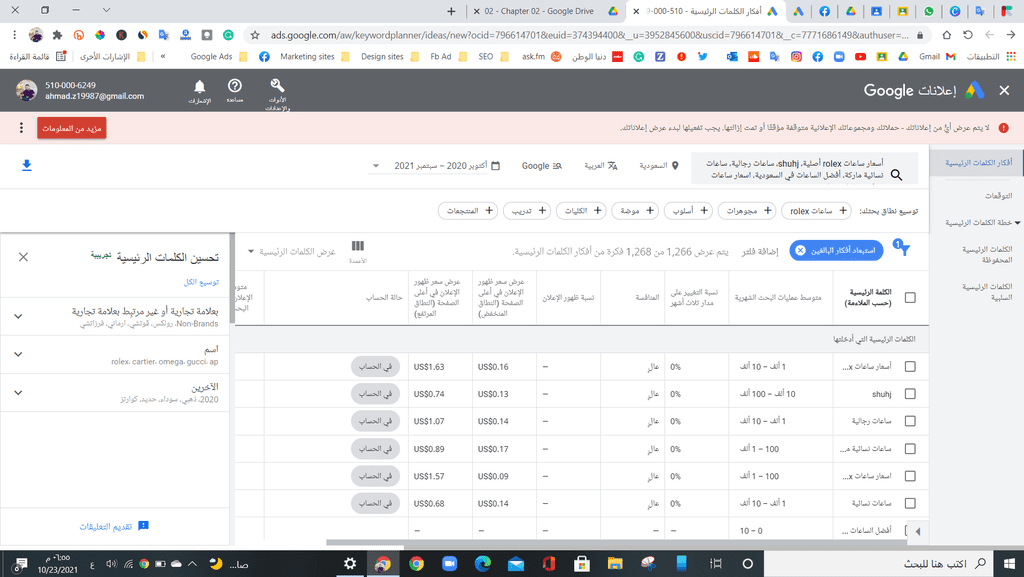1024x577 pixels.
Task: Switch to the Chapter 02 Google Drive tab
Action: point(545,11)
